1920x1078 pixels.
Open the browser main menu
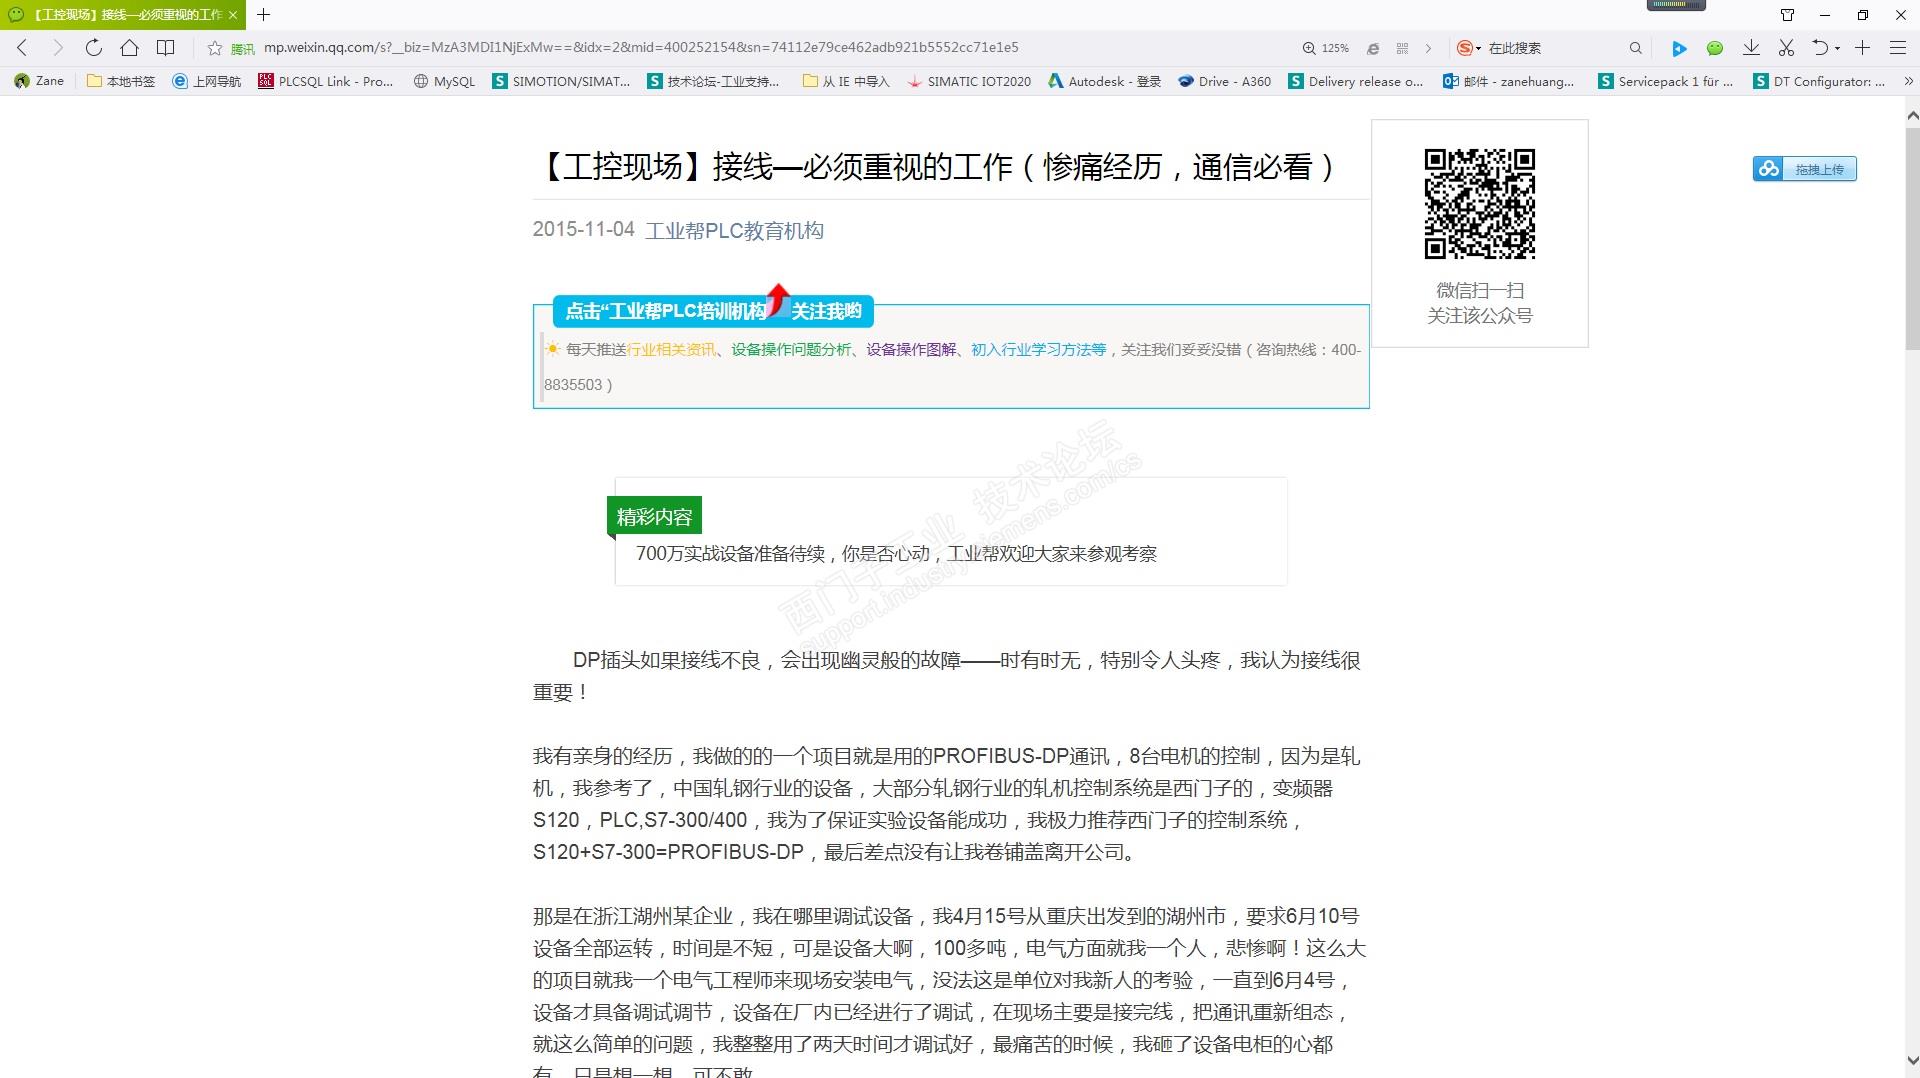1898,47
